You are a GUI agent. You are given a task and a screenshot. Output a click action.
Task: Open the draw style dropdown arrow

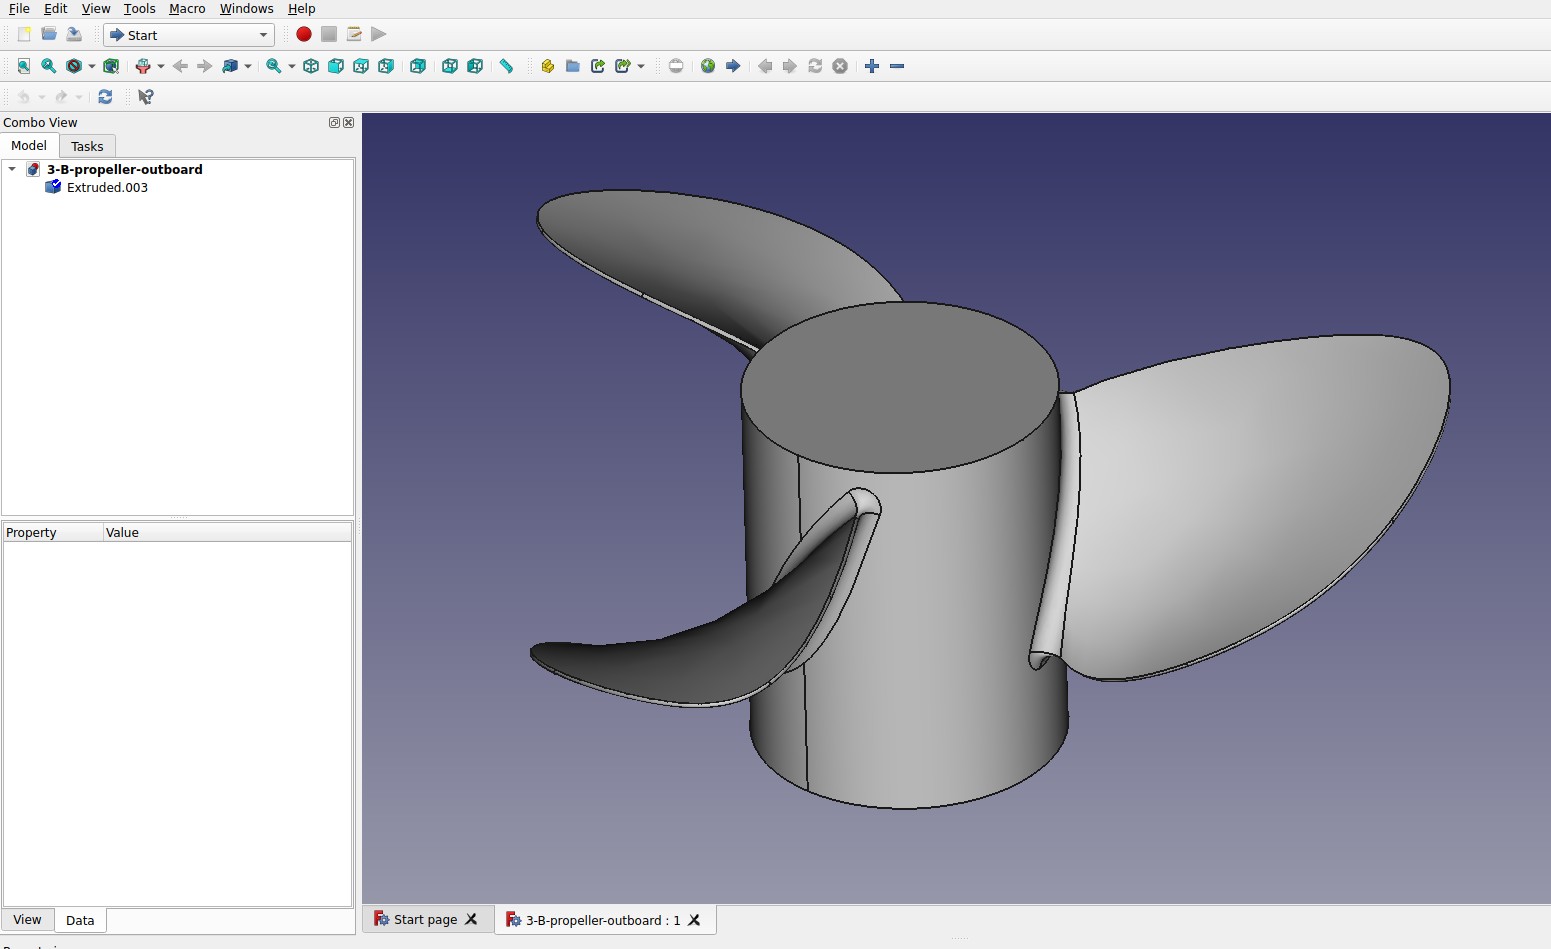92,67
